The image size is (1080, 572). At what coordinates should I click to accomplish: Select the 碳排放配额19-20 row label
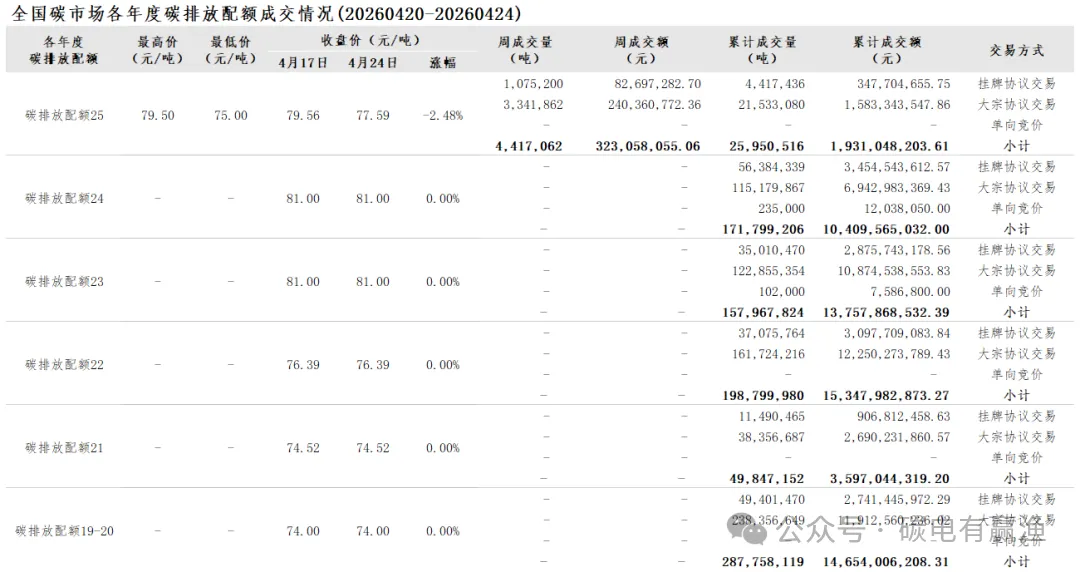click(x=64, y=531)
